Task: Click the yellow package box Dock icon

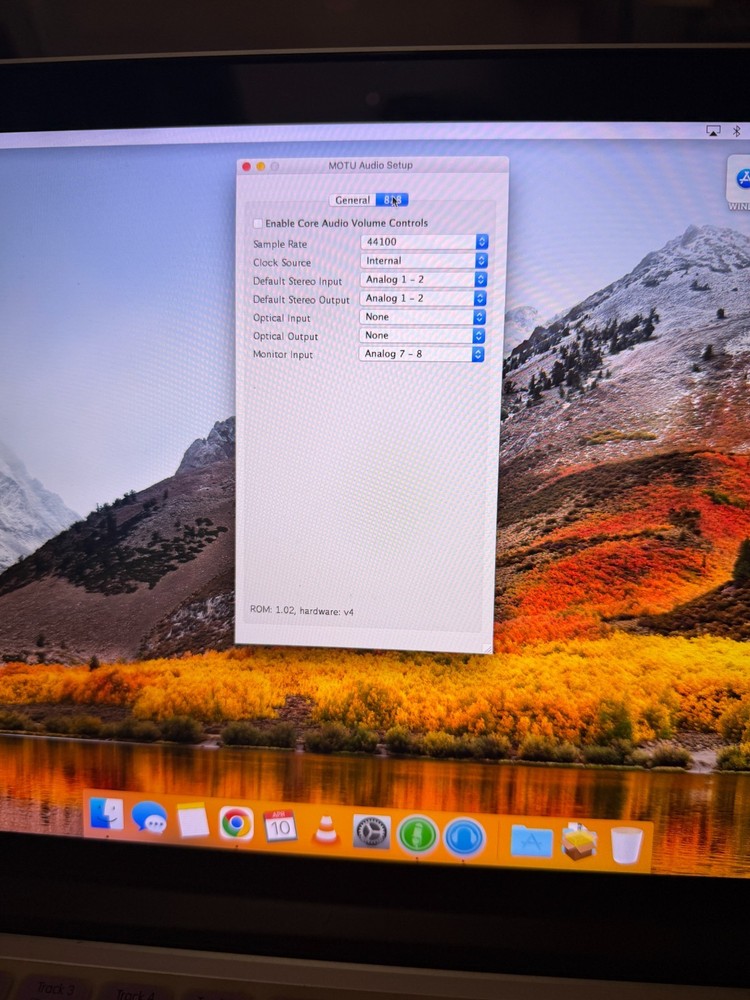Action: coord(579,841)
